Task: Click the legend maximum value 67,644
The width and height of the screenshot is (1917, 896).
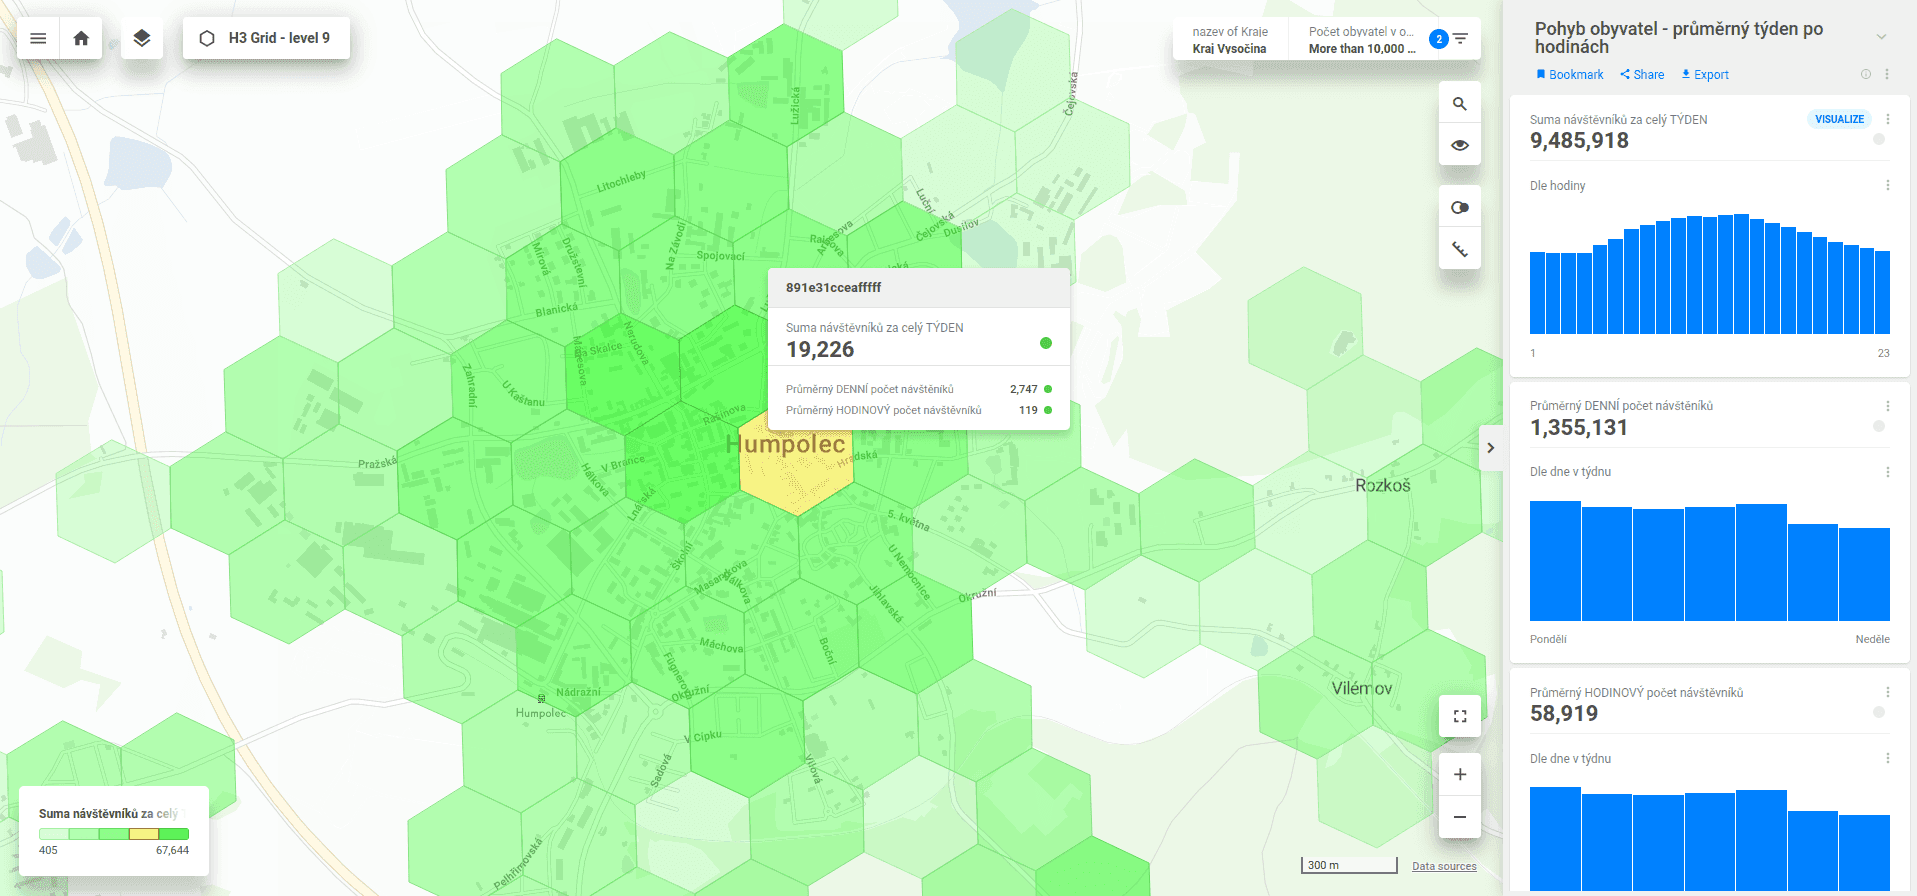Action: pos(172,850)
